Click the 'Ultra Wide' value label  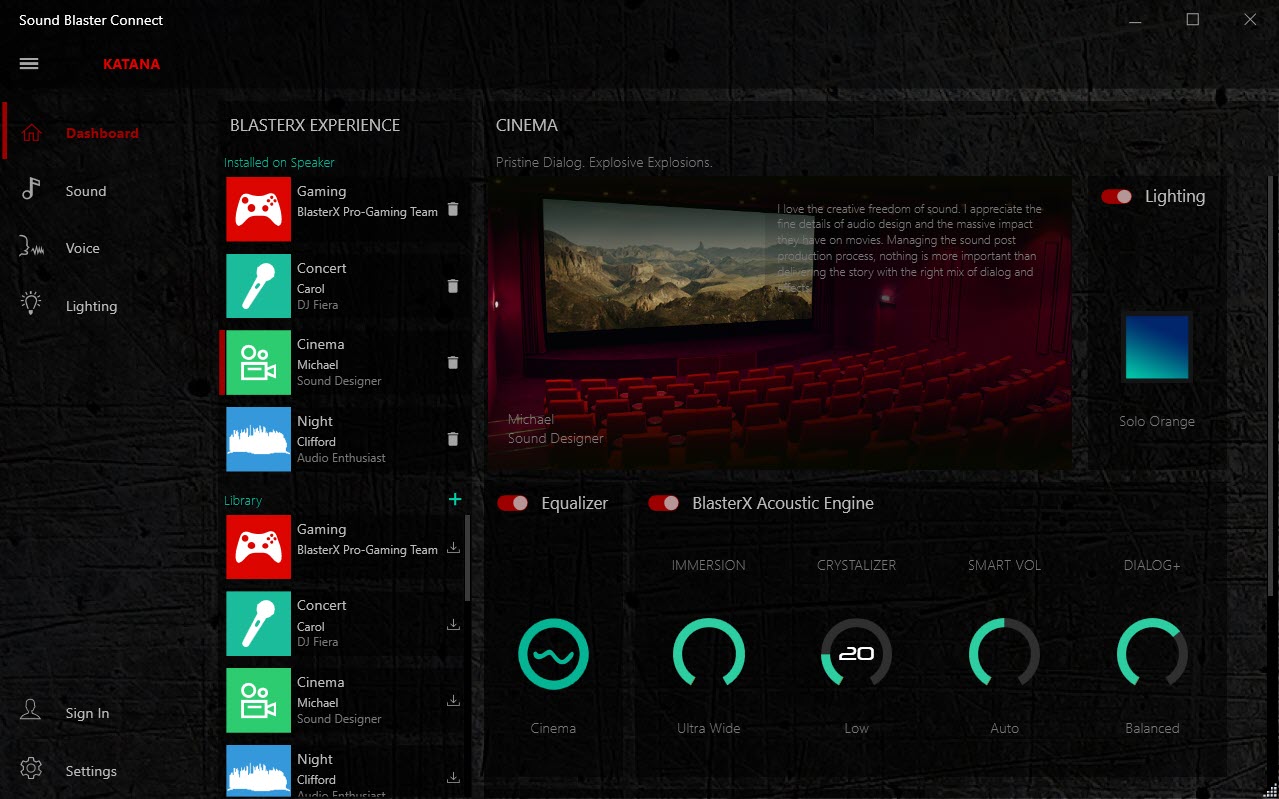tap(709, 728)
